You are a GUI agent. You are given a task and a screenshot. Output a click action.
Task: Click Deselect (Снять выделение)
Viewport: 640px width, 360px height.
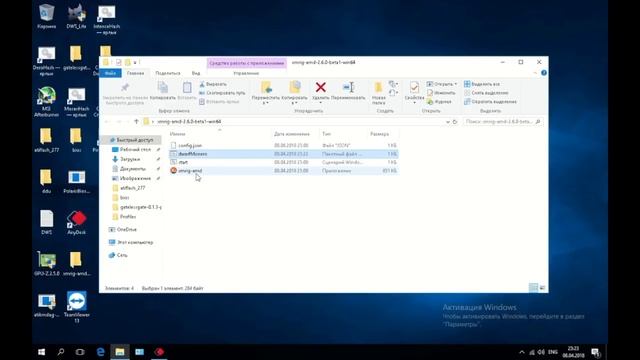(486, 93)
